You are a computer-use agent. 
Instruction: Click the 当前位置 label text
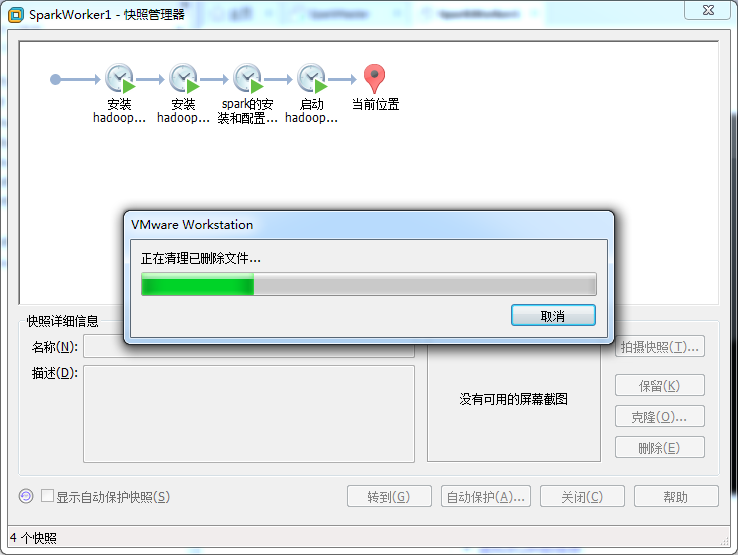pyautogui.click(x=376, y=105)
